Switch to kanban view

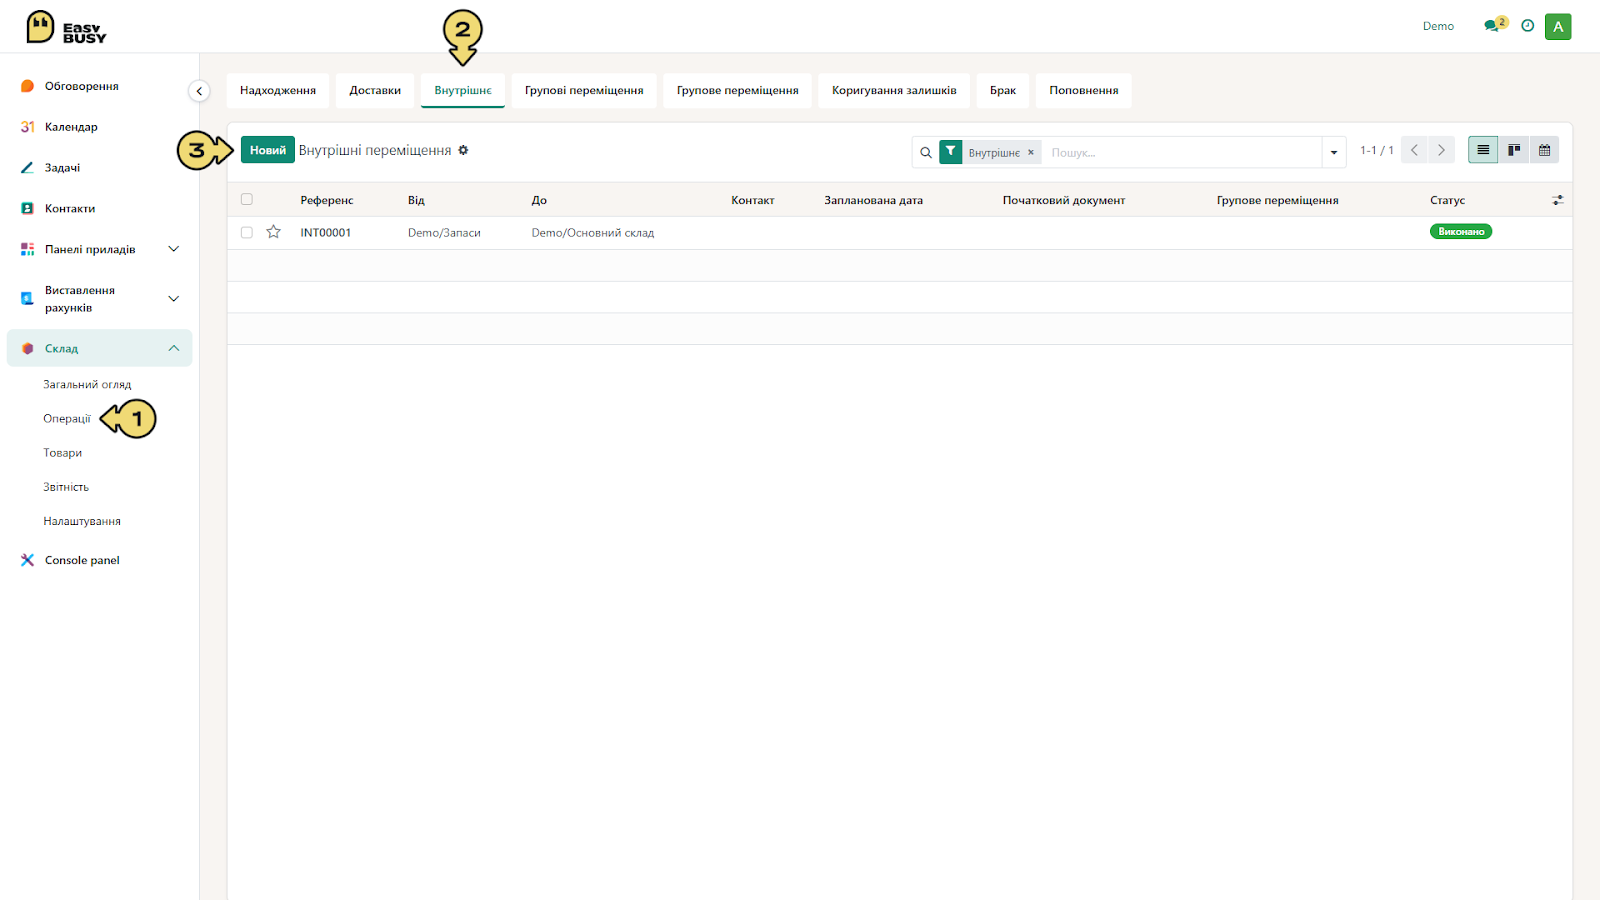pyautogui.click(x=1514, y=150)
